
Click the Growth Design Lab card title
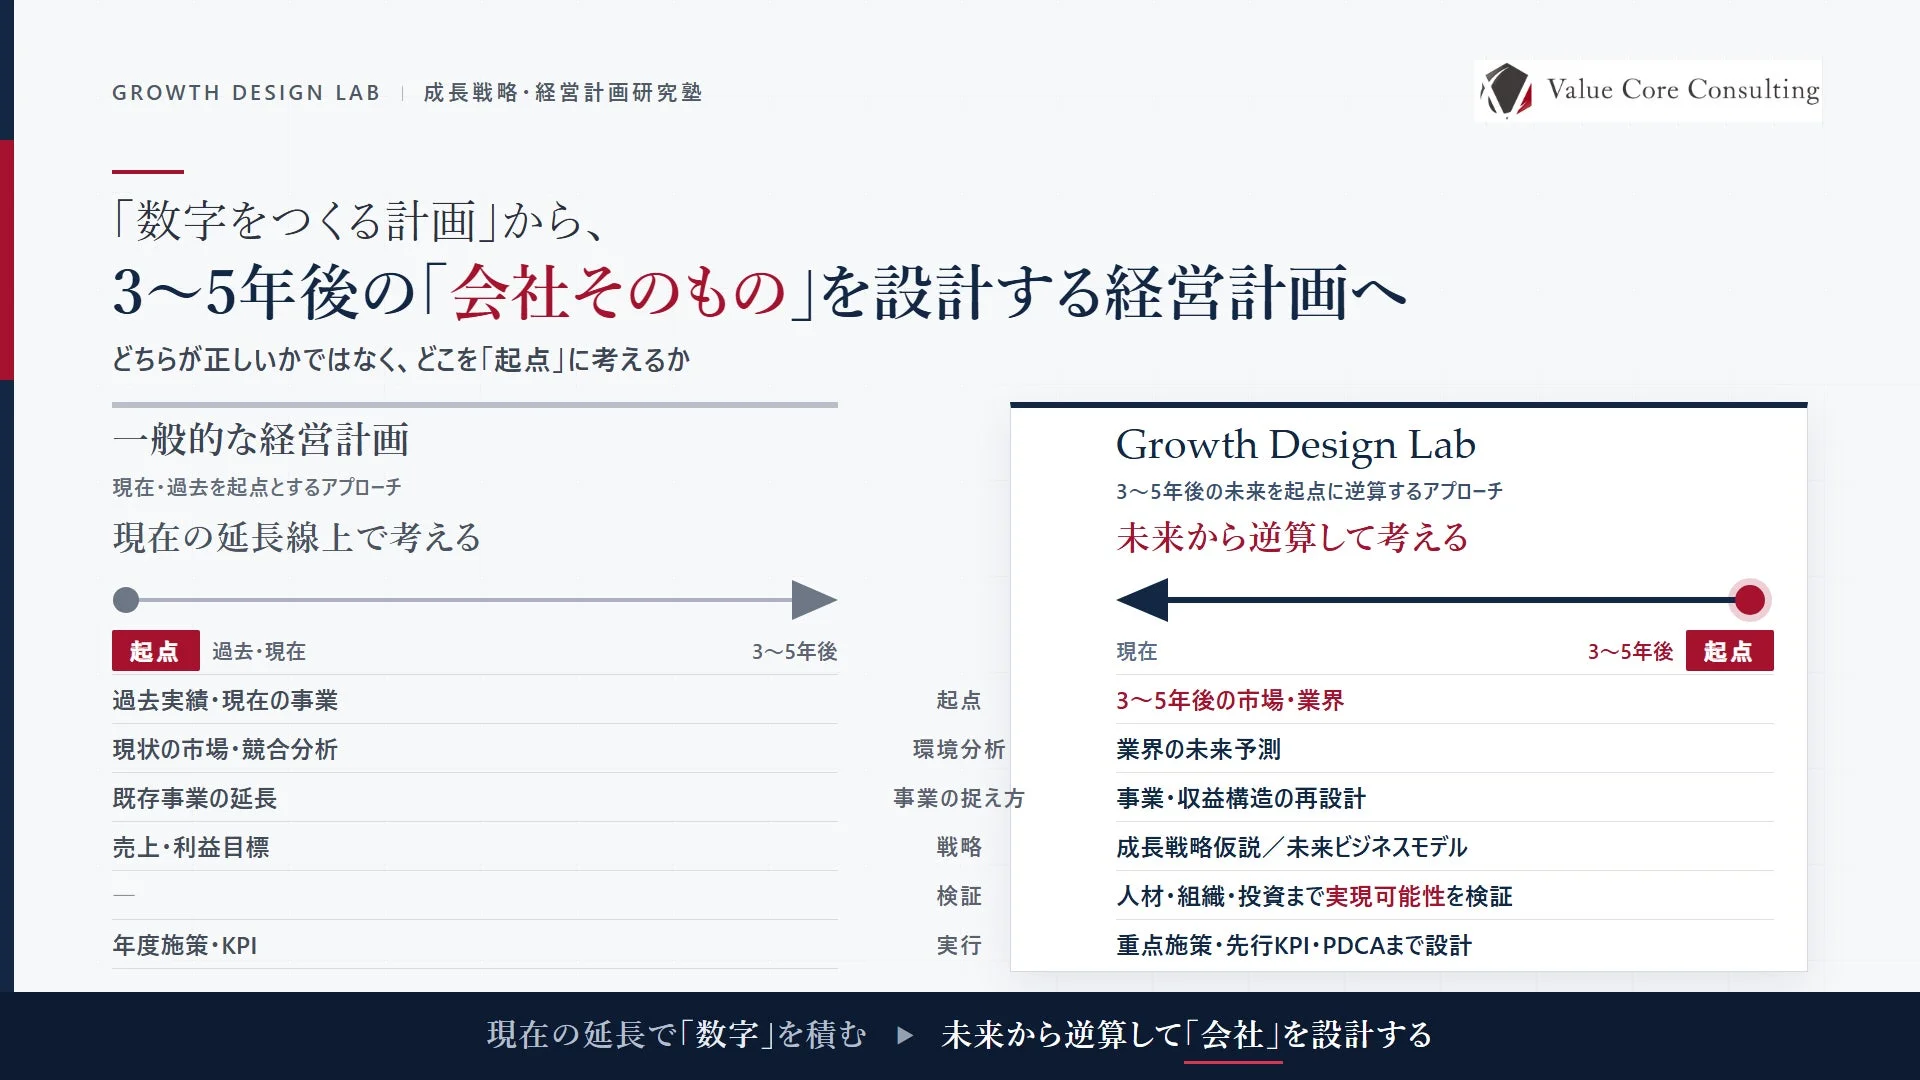point(1296,445)
